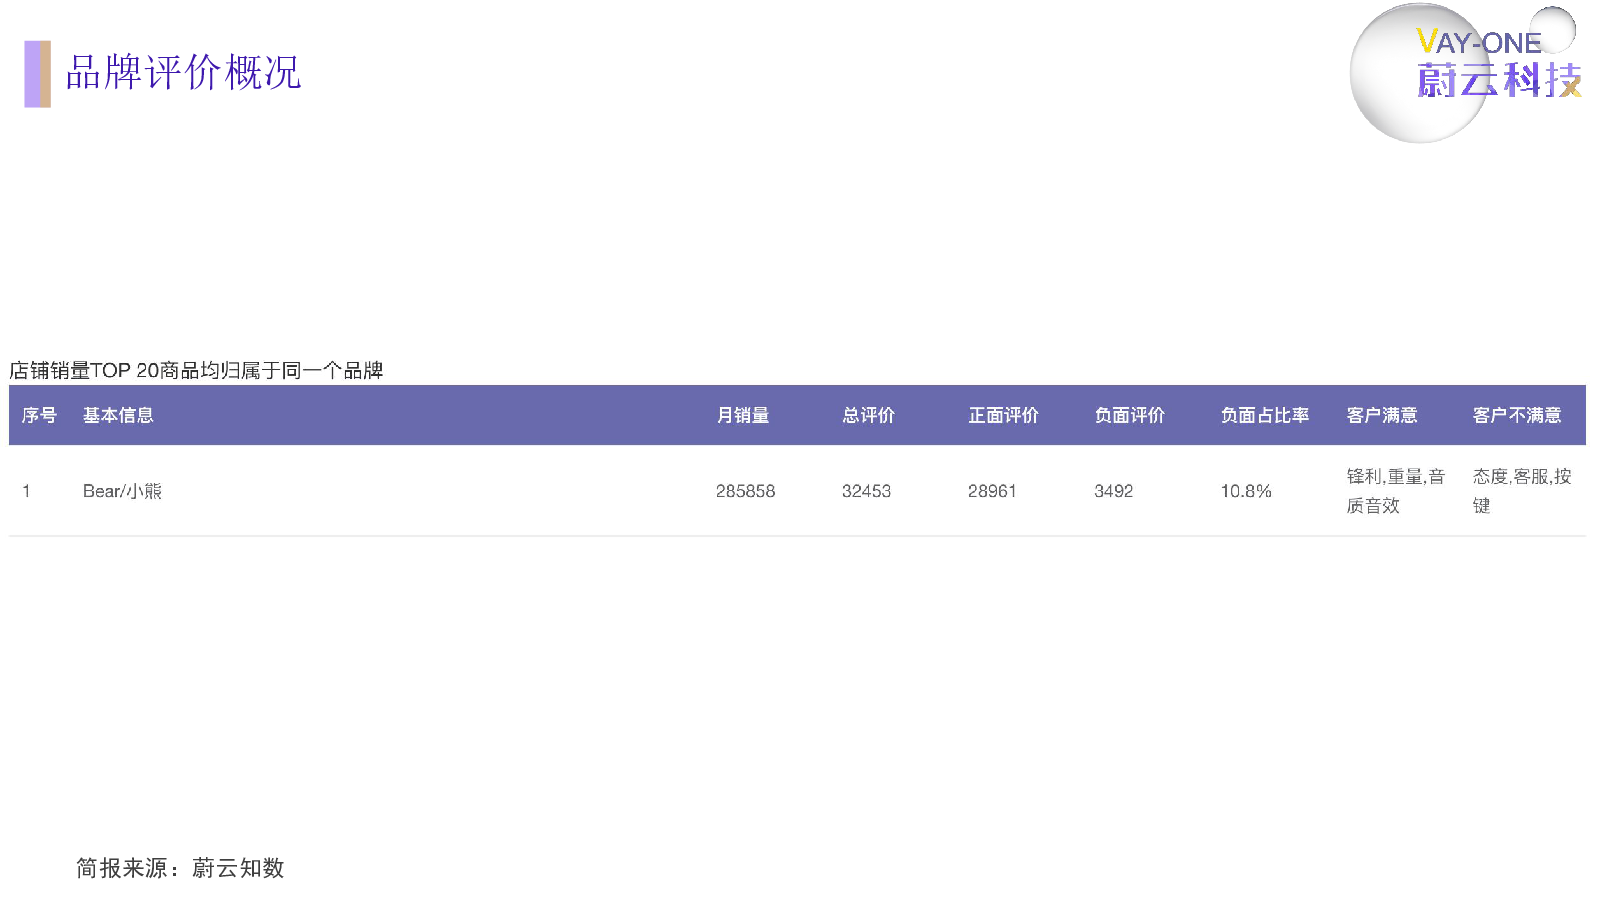The height and width of the screenshot is (900, 1600).
Task: Click the 客户不满意 column header
Action: point(1516,415)
